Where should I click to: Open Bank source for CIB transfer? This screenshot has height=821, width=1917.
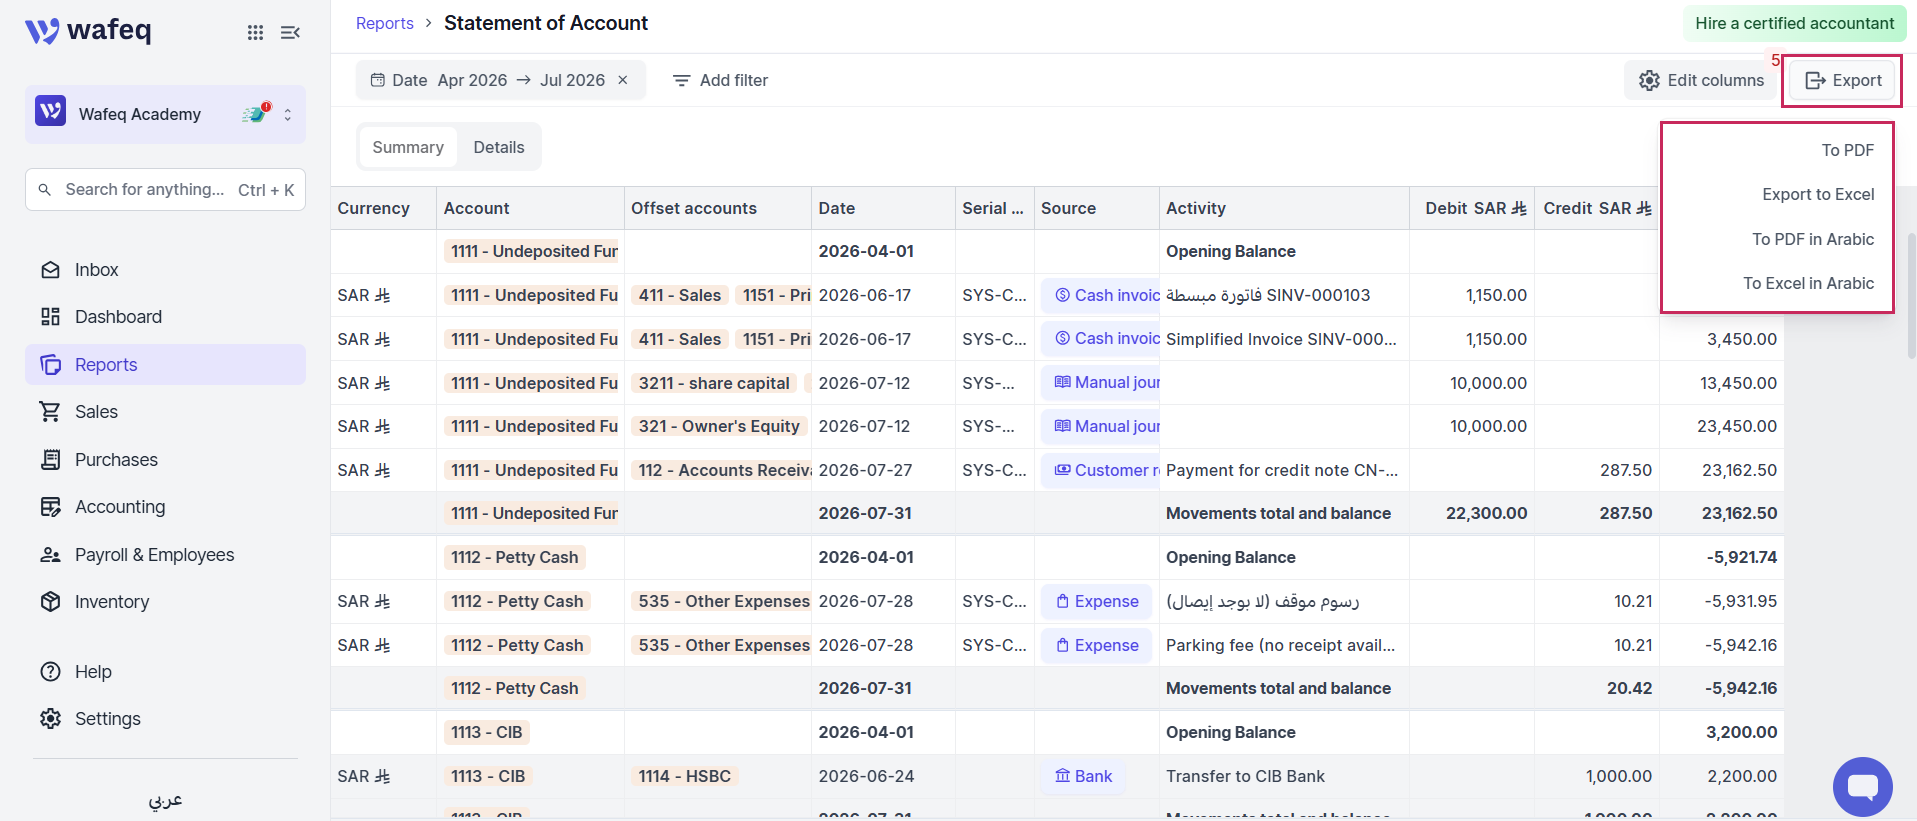(1084, 776)
